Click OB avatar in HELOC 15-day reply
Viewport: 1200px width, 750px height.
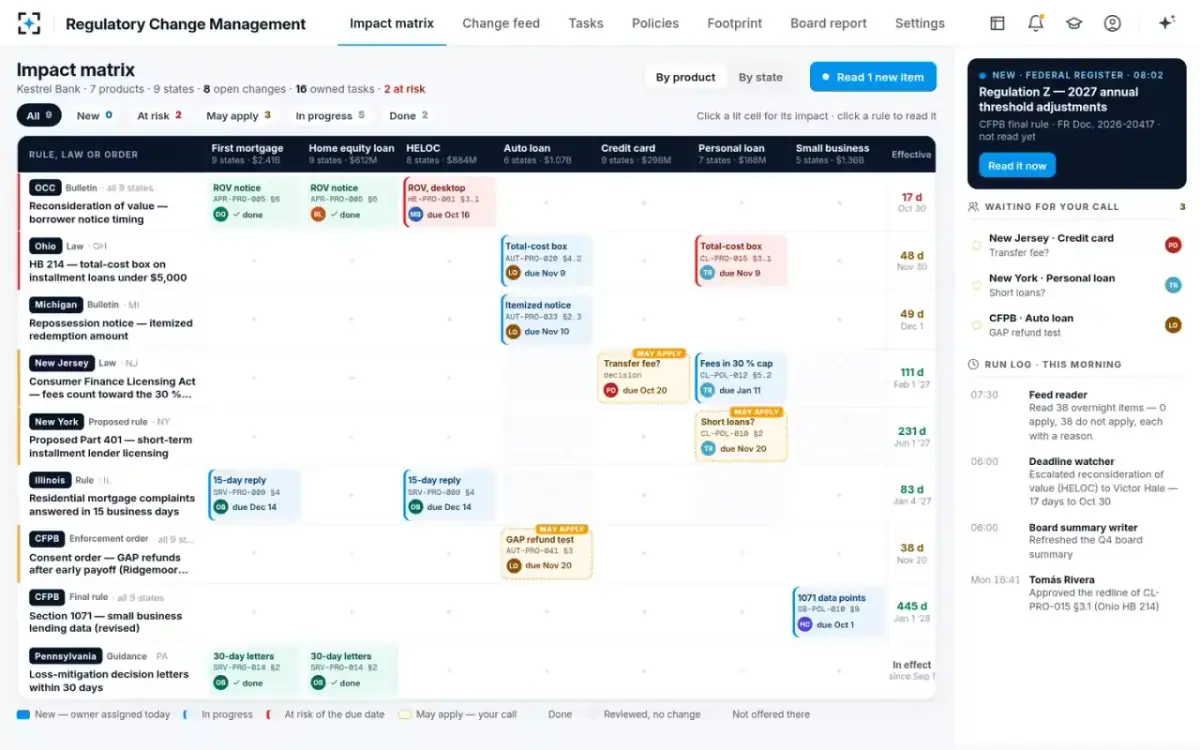pyautogui.click(x=415, y=506)
